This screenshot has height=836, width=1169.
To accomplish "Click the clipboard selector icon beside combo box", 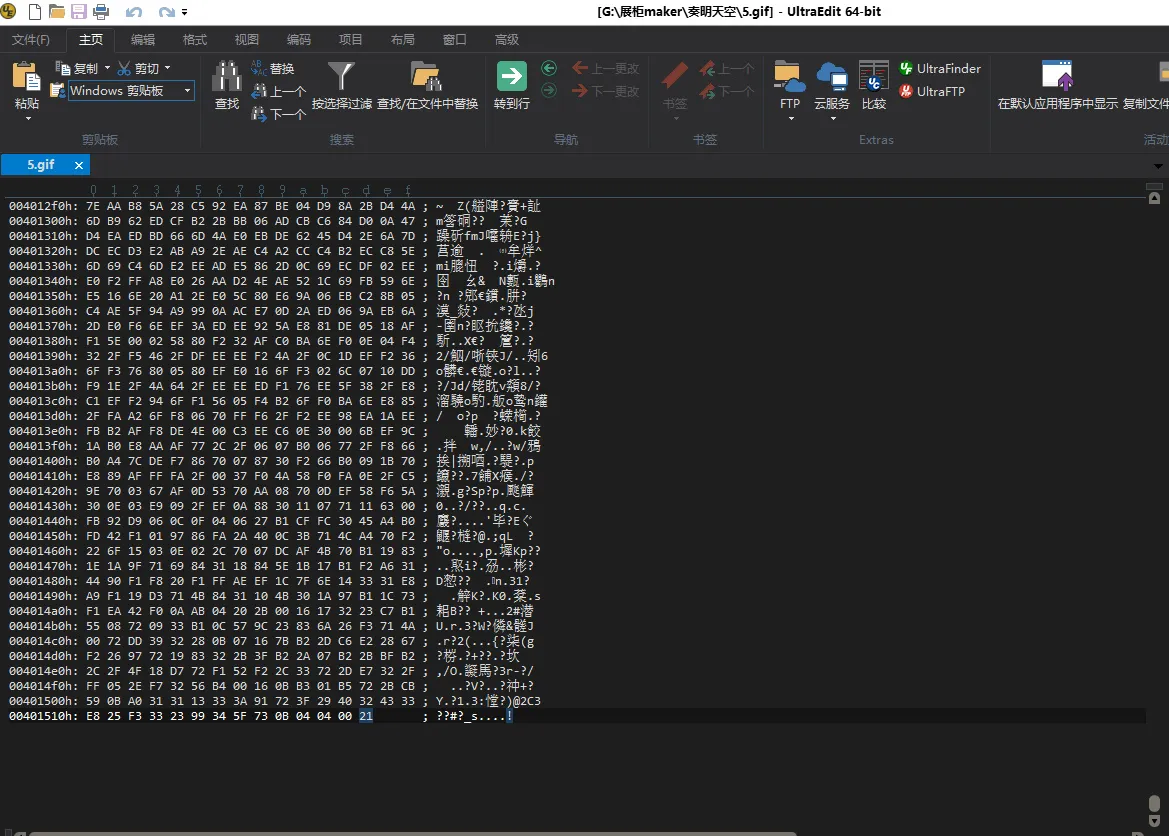I will click(57, 90).
